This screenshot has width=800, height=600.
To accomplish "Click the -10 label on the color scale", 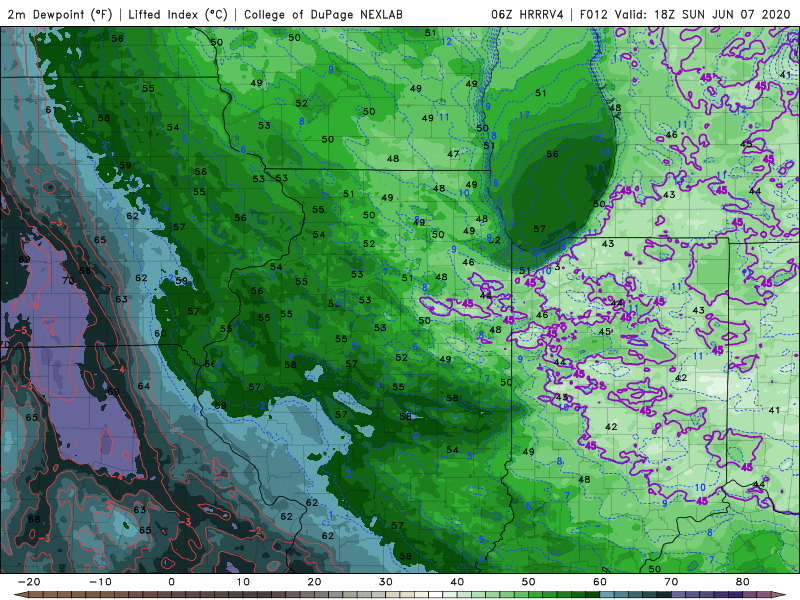I will [x=100, y=582].
